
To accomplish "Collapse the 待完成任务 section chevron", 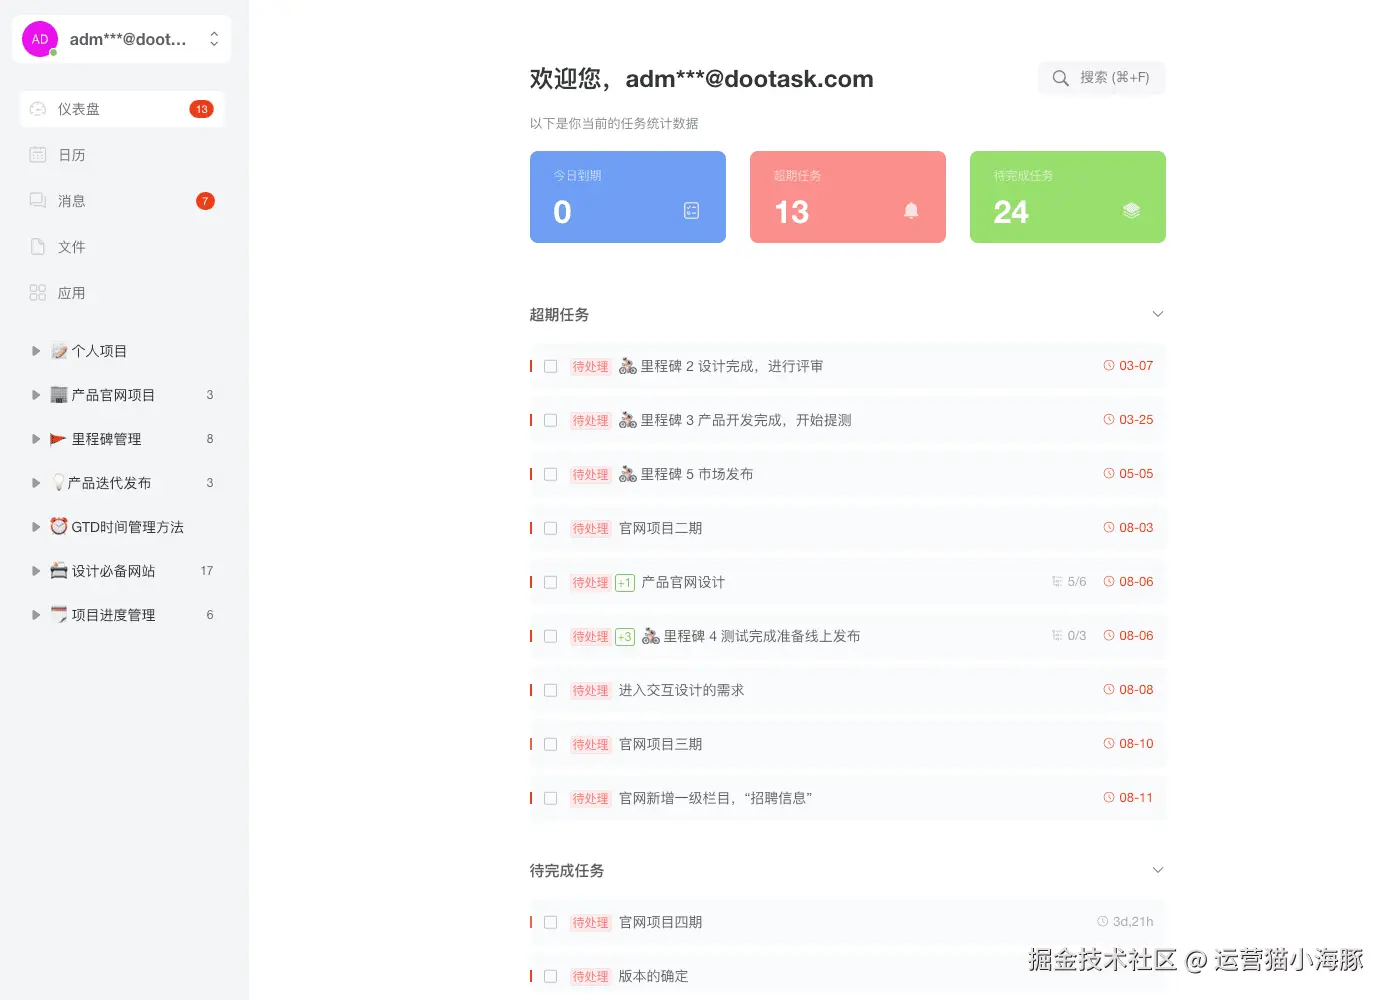I will click(1158, 870).
